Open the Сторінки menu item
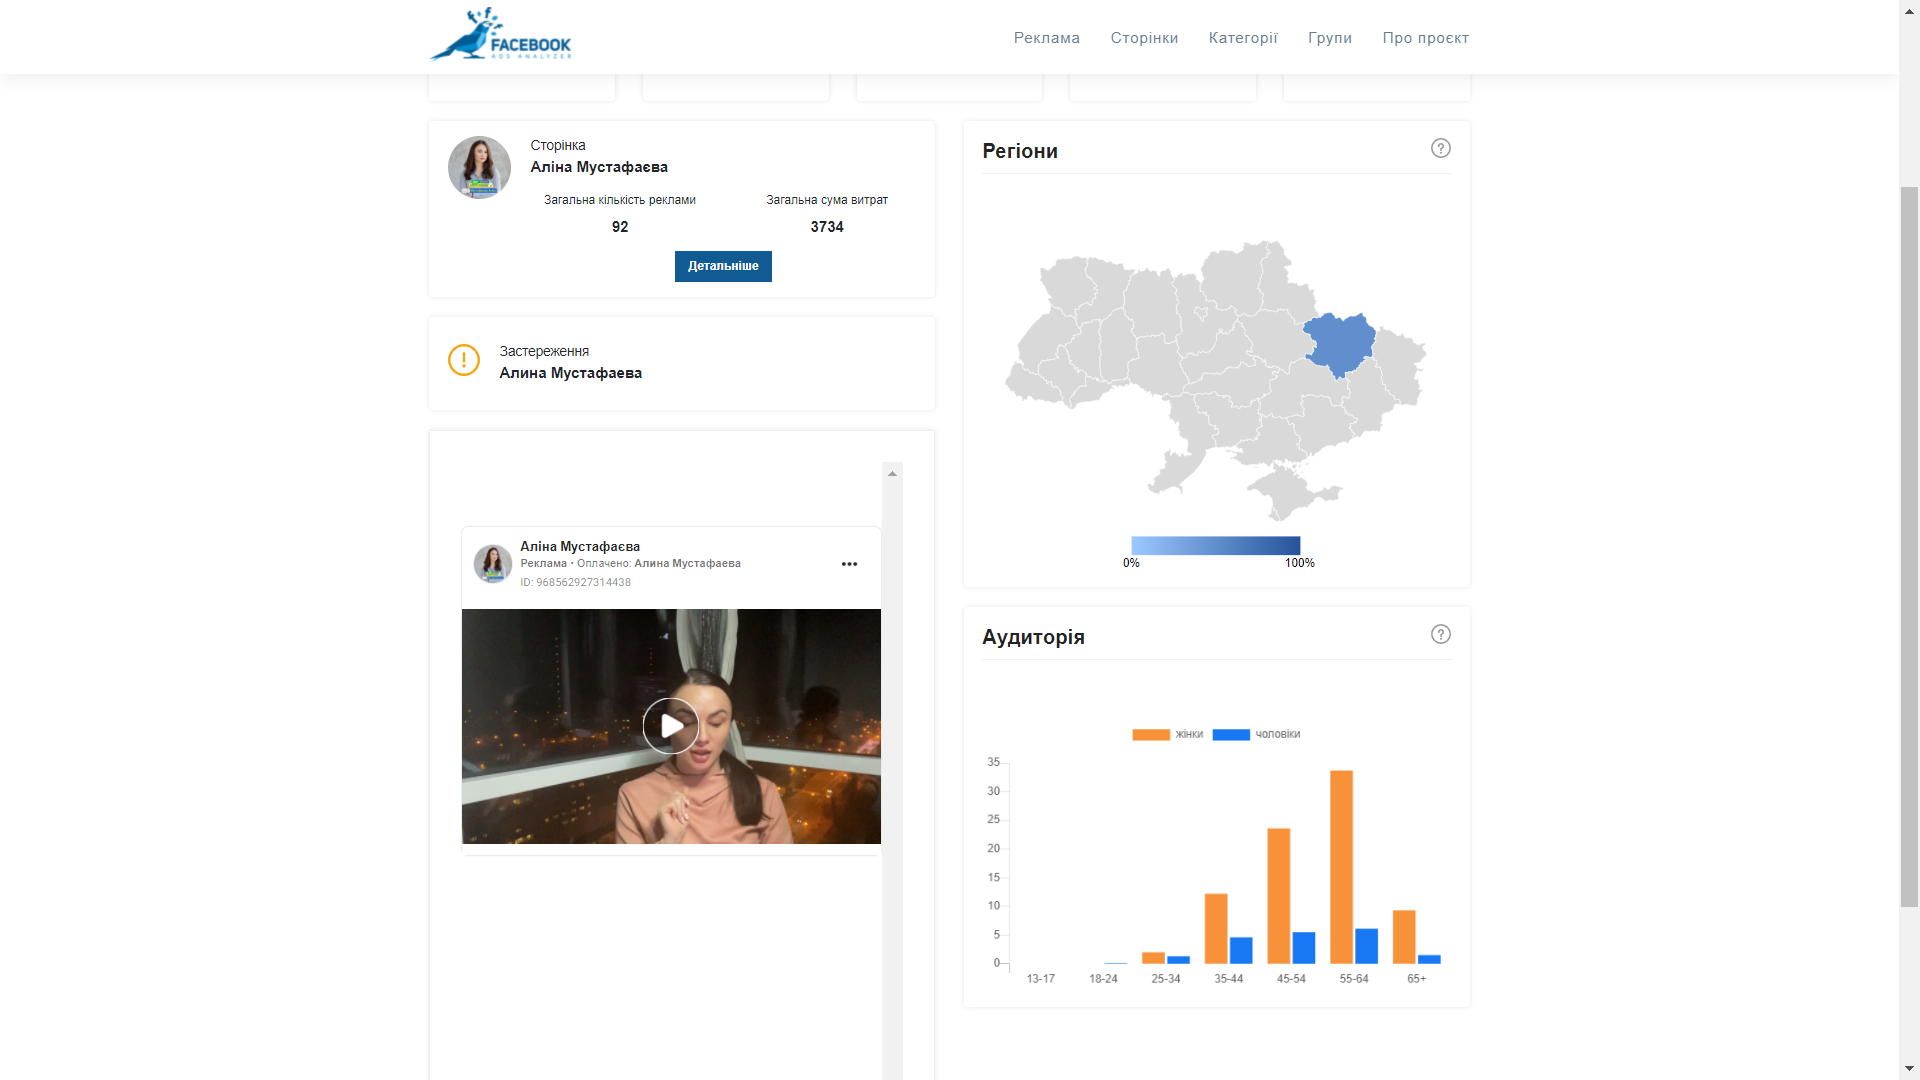Image resolution: width=1920 pixels, height=1080 pixels. click(1144, 38)
